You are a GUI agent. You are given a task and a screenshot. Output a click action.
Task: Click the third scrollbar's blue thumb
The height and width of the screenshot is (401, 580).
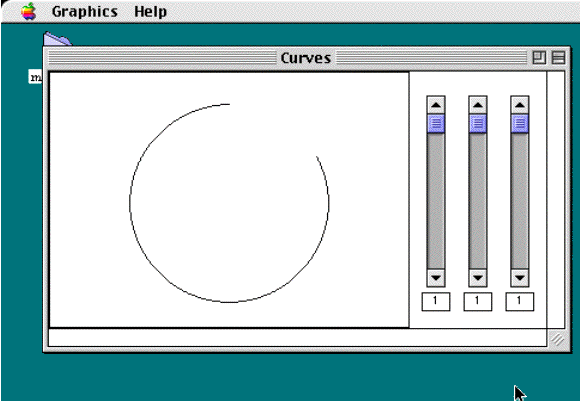520,123
